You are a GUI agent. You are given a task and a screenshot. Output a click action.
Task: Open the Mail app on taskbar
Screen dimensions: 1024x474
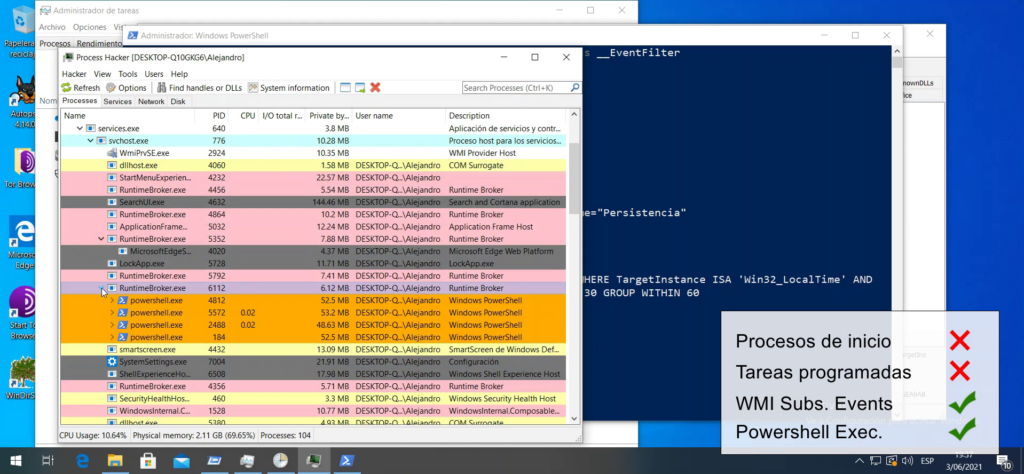181,461
